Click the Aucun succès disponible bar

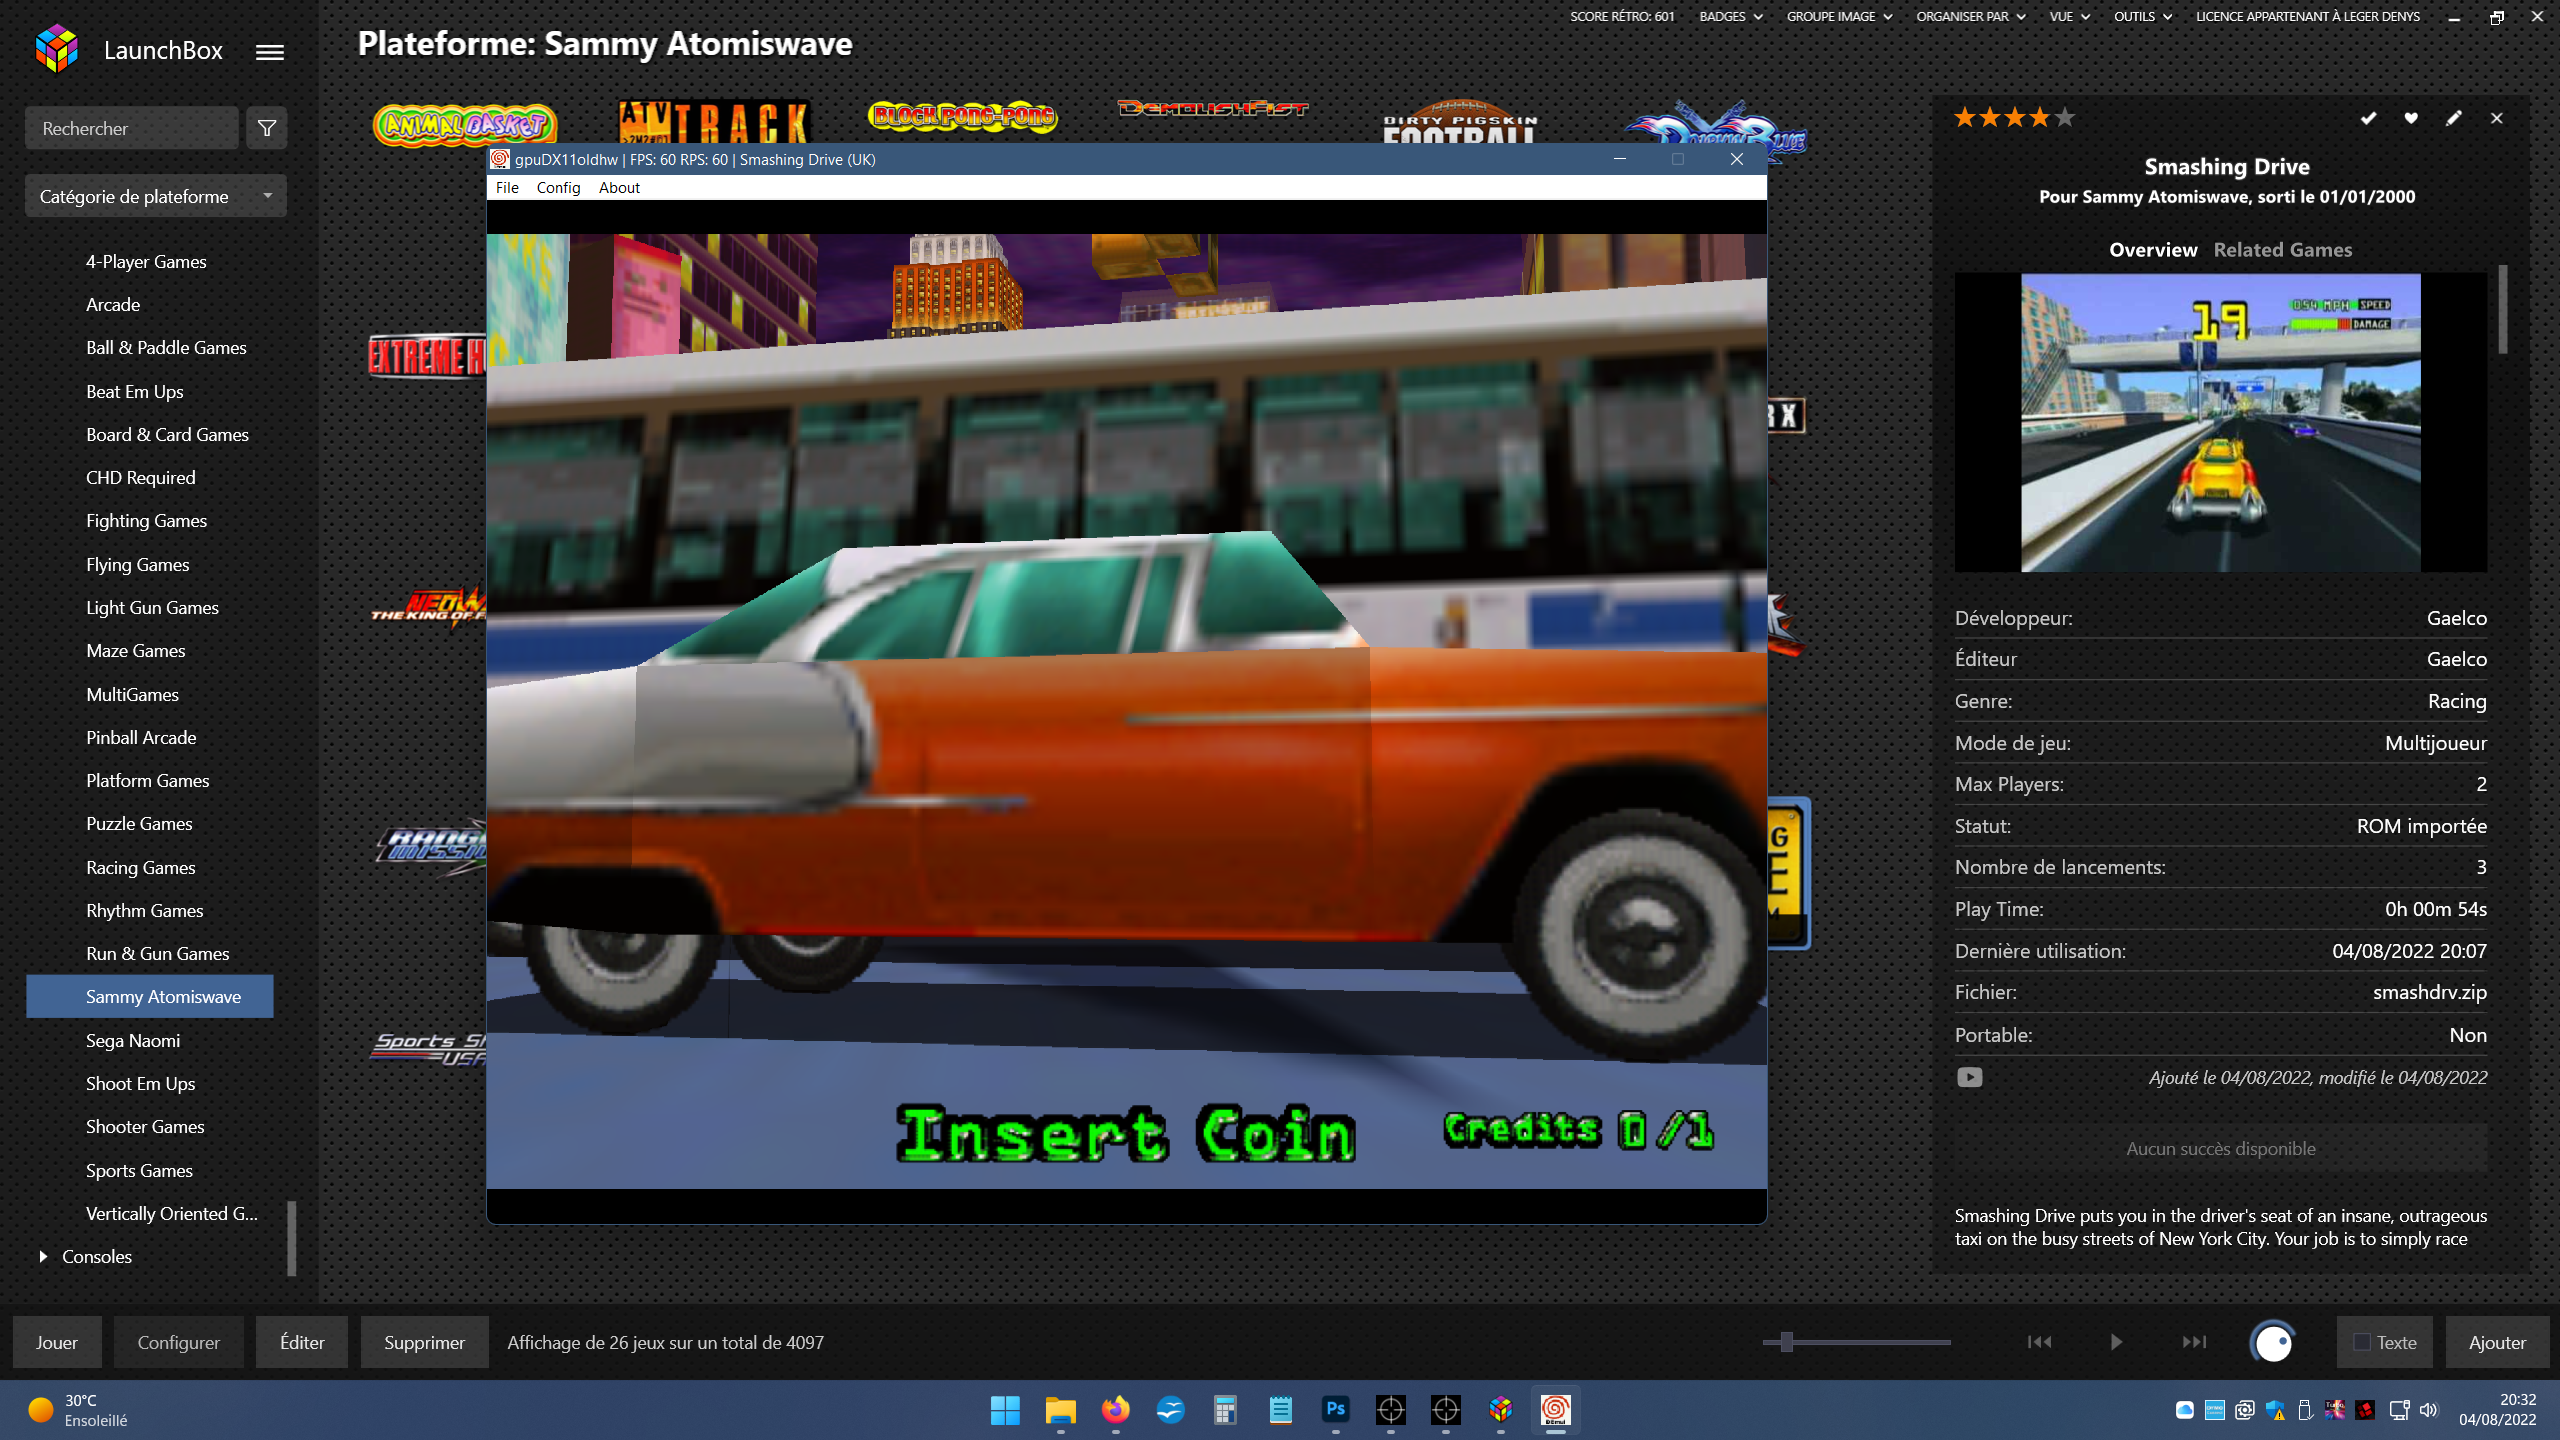[x=2221, y=1149]
